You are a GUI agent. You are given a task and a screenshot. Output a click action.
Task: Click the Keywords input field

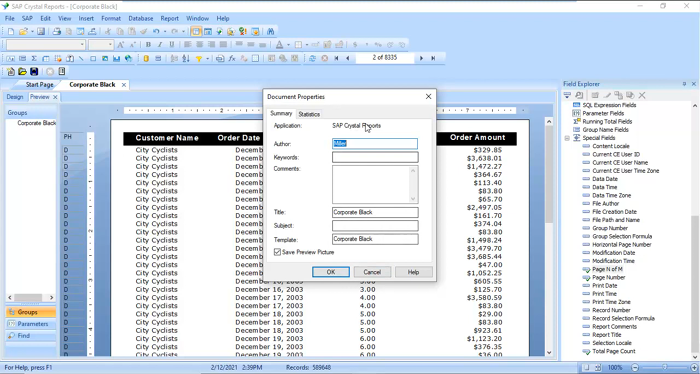coord(375,157)
